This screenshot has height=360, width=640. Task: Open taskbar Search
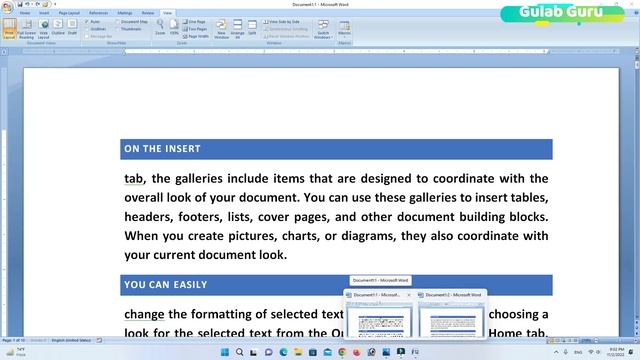[239, 352]
